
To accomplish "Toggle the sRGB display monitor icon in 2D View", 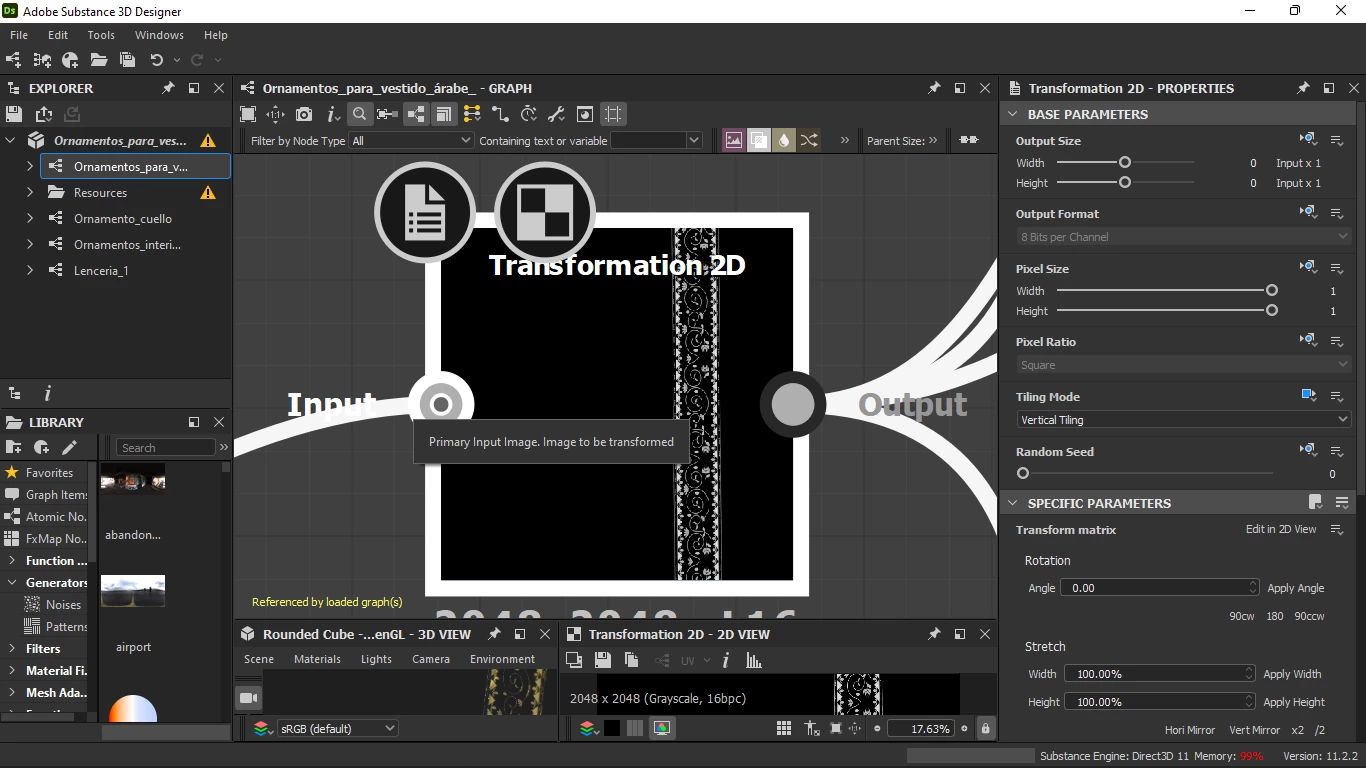I will coord(661,729).
